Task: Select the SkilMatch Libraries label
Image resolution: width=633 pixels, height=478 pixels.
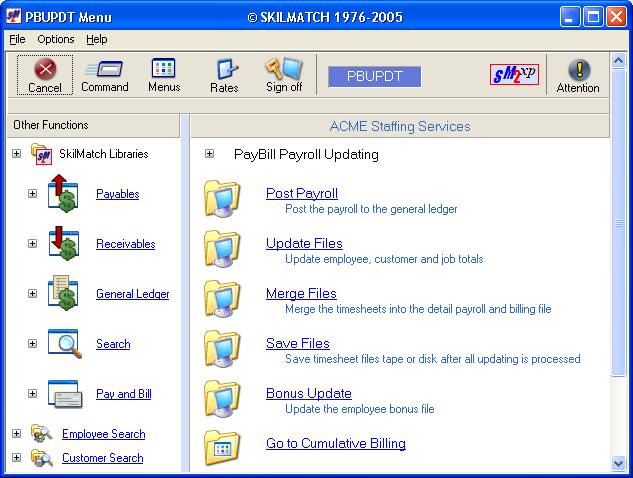Action: point(104,154)
